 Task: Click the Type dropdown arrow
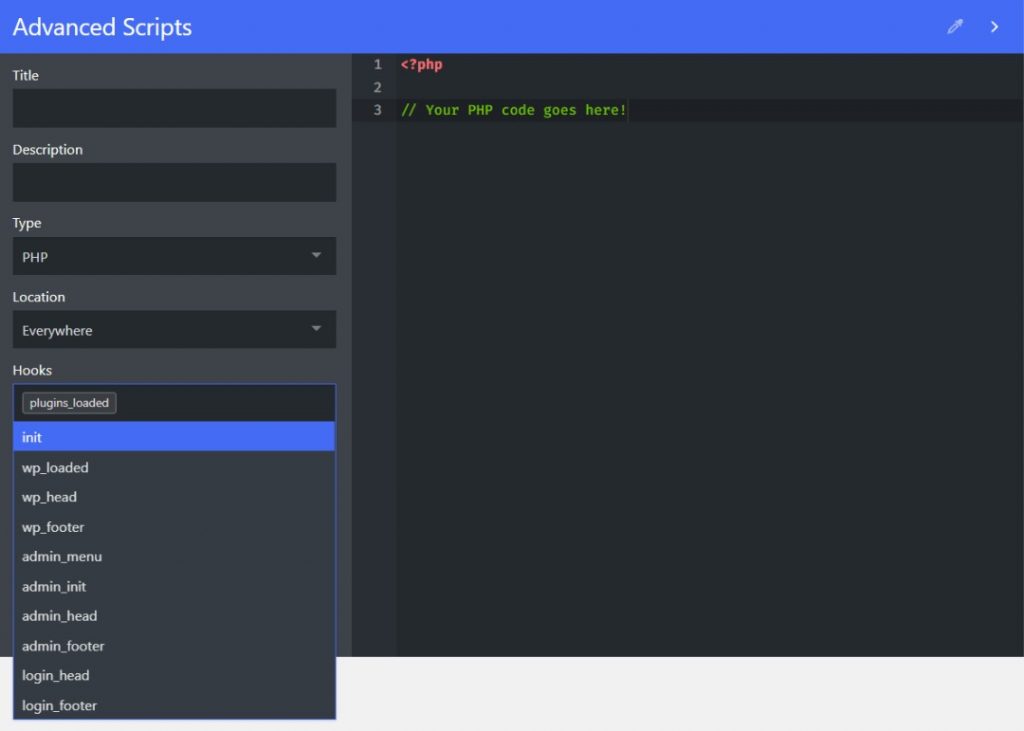pyautogui.click(x=316, y=256)
